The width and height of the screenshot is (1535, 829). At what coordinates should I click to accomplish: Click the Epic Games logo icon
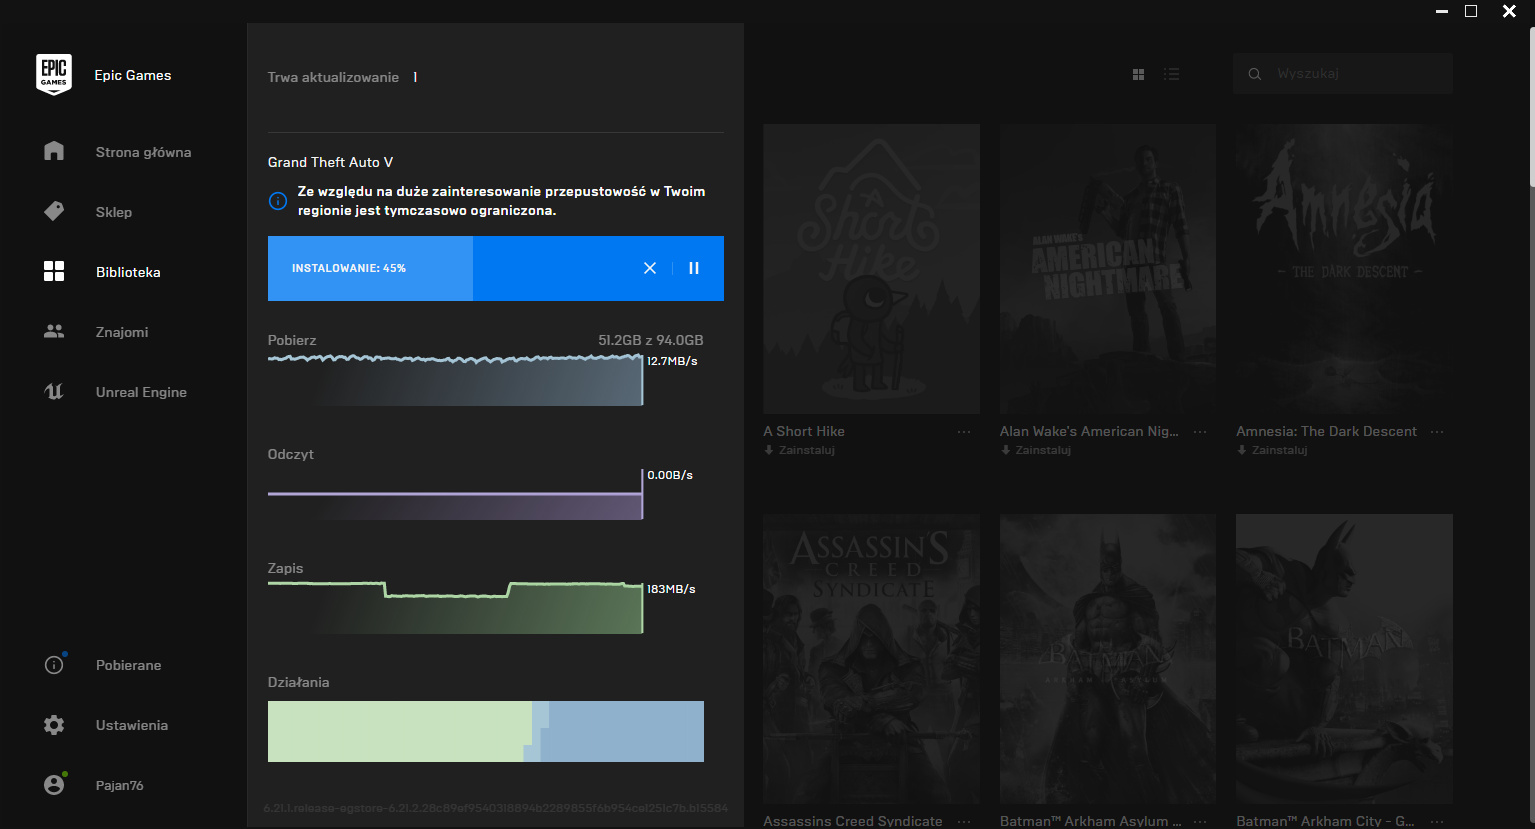[x=54, y=75]
